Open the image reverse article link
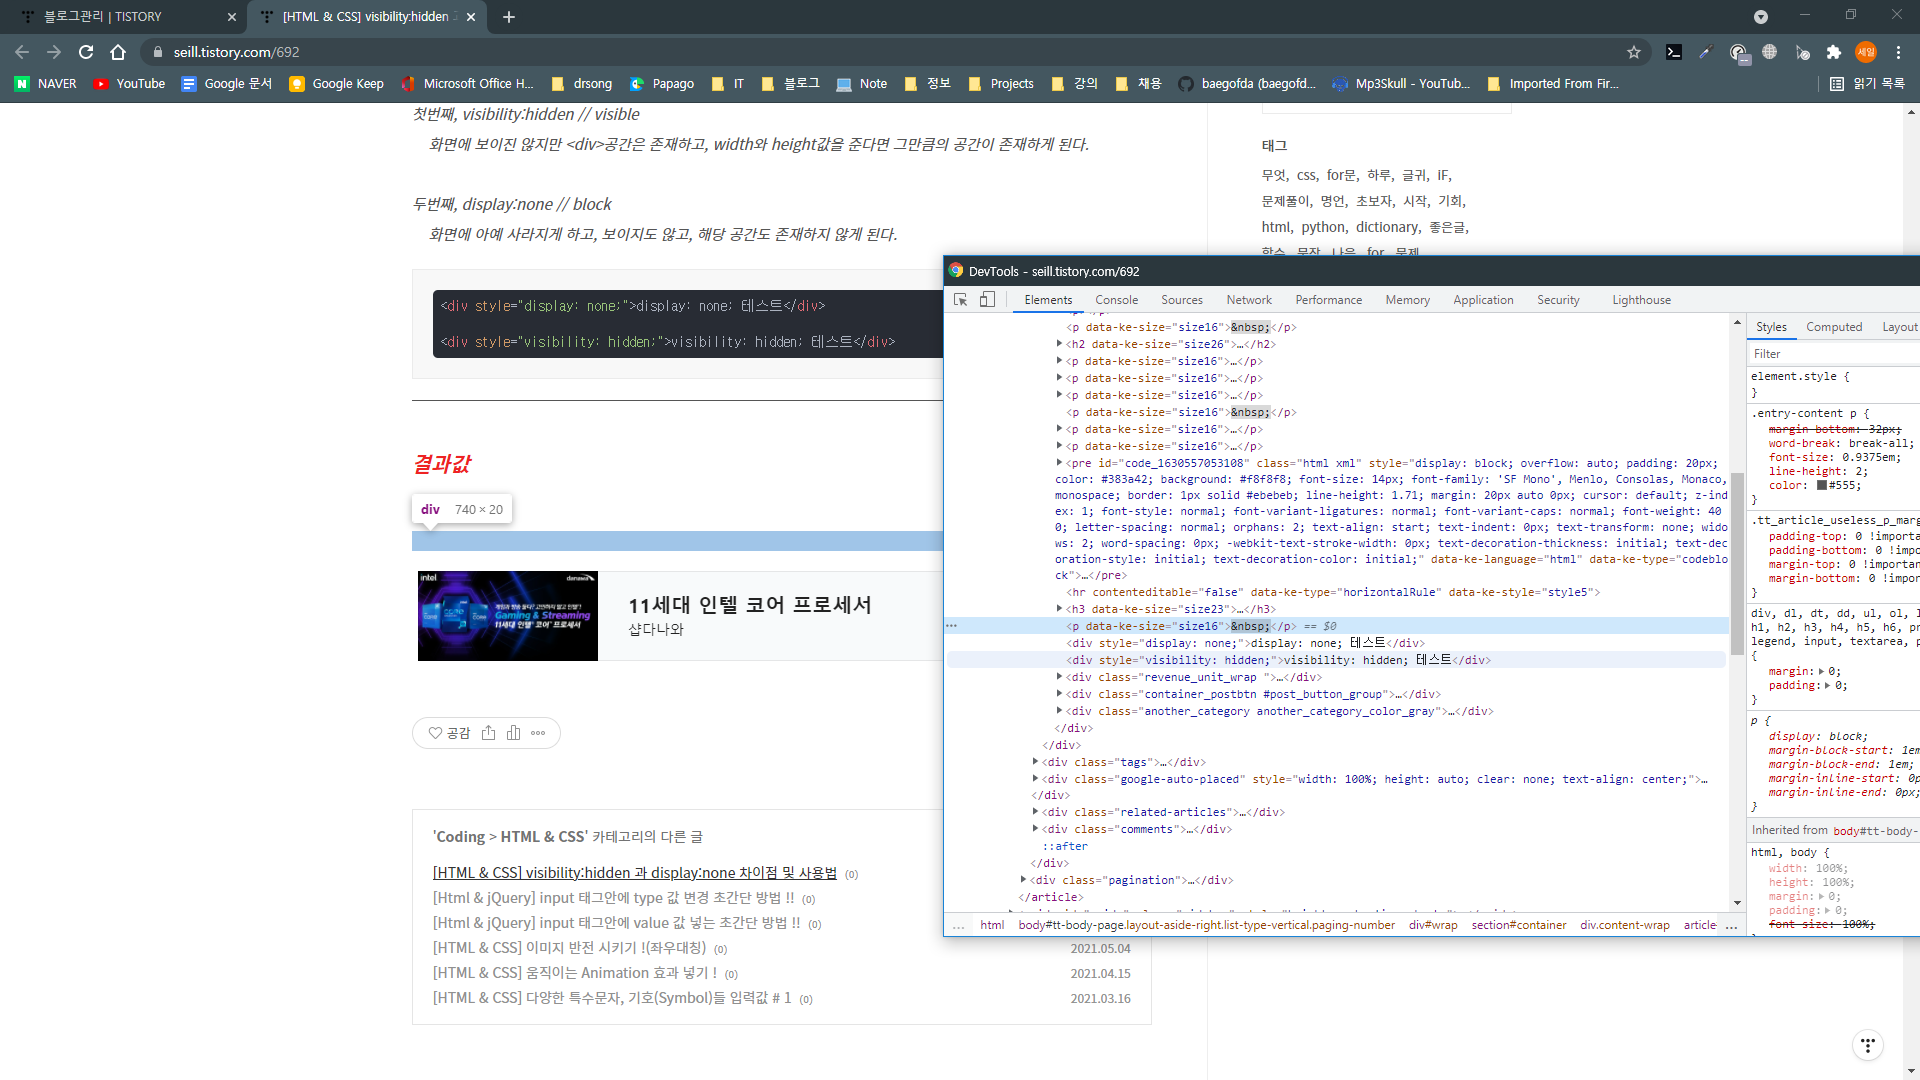The image size is (1920, 1080). (x=569, y=948)
